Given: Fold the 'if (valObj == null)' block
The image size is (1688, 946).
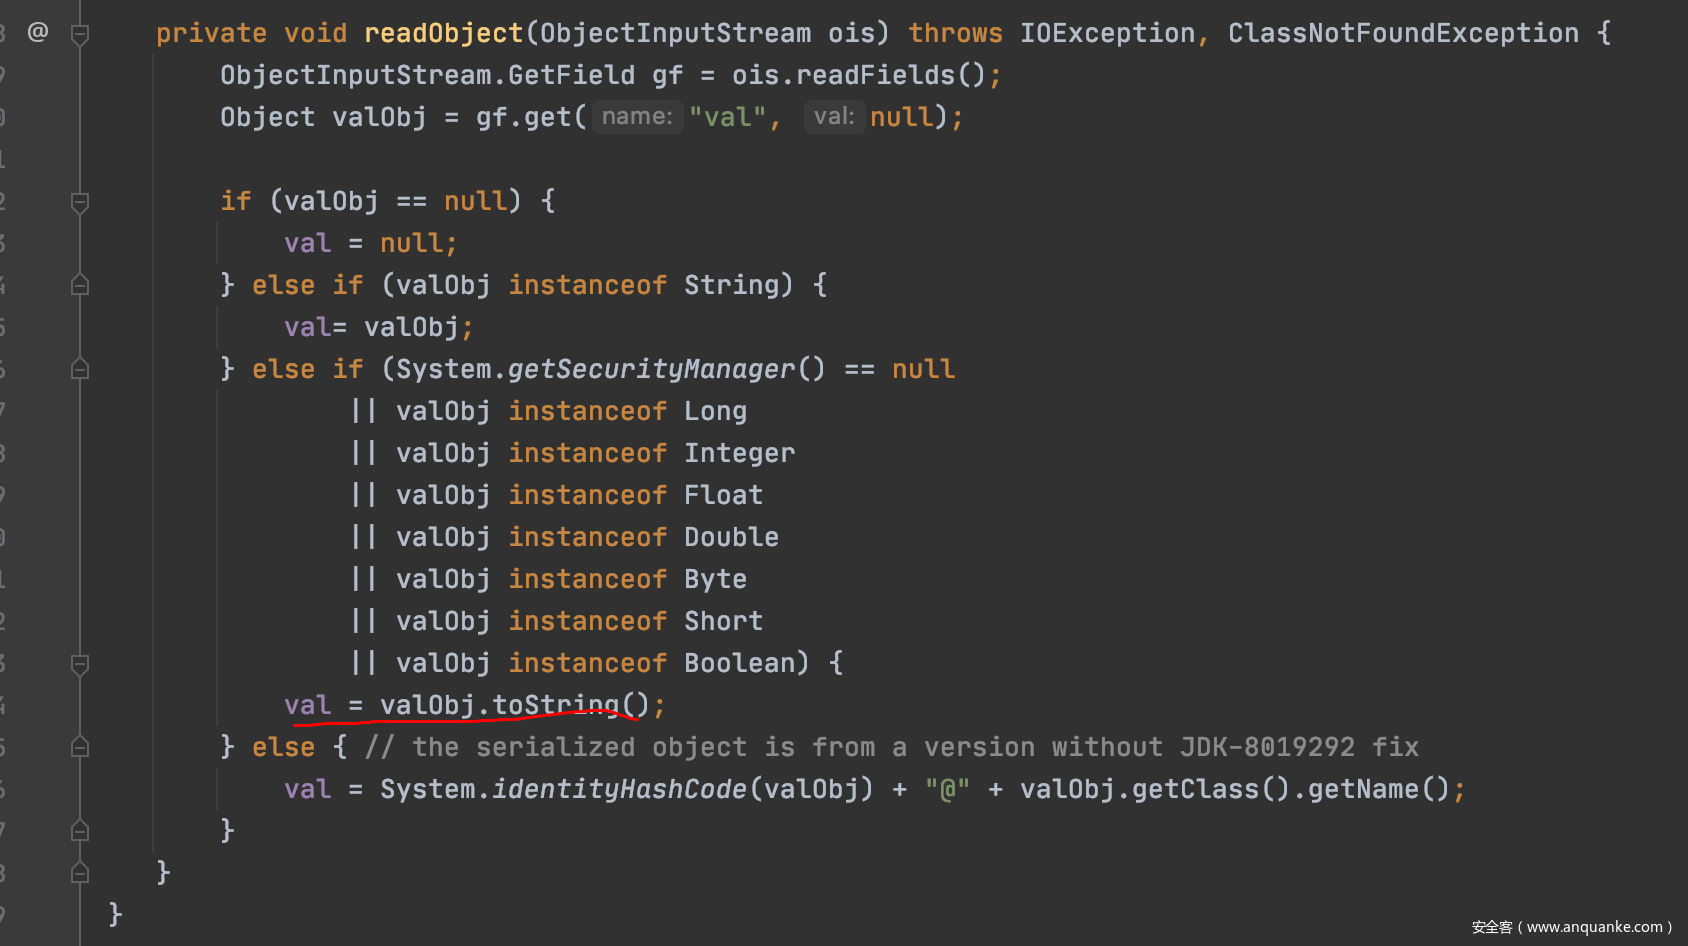Looking at the screenshot, I should coord(80,202).
